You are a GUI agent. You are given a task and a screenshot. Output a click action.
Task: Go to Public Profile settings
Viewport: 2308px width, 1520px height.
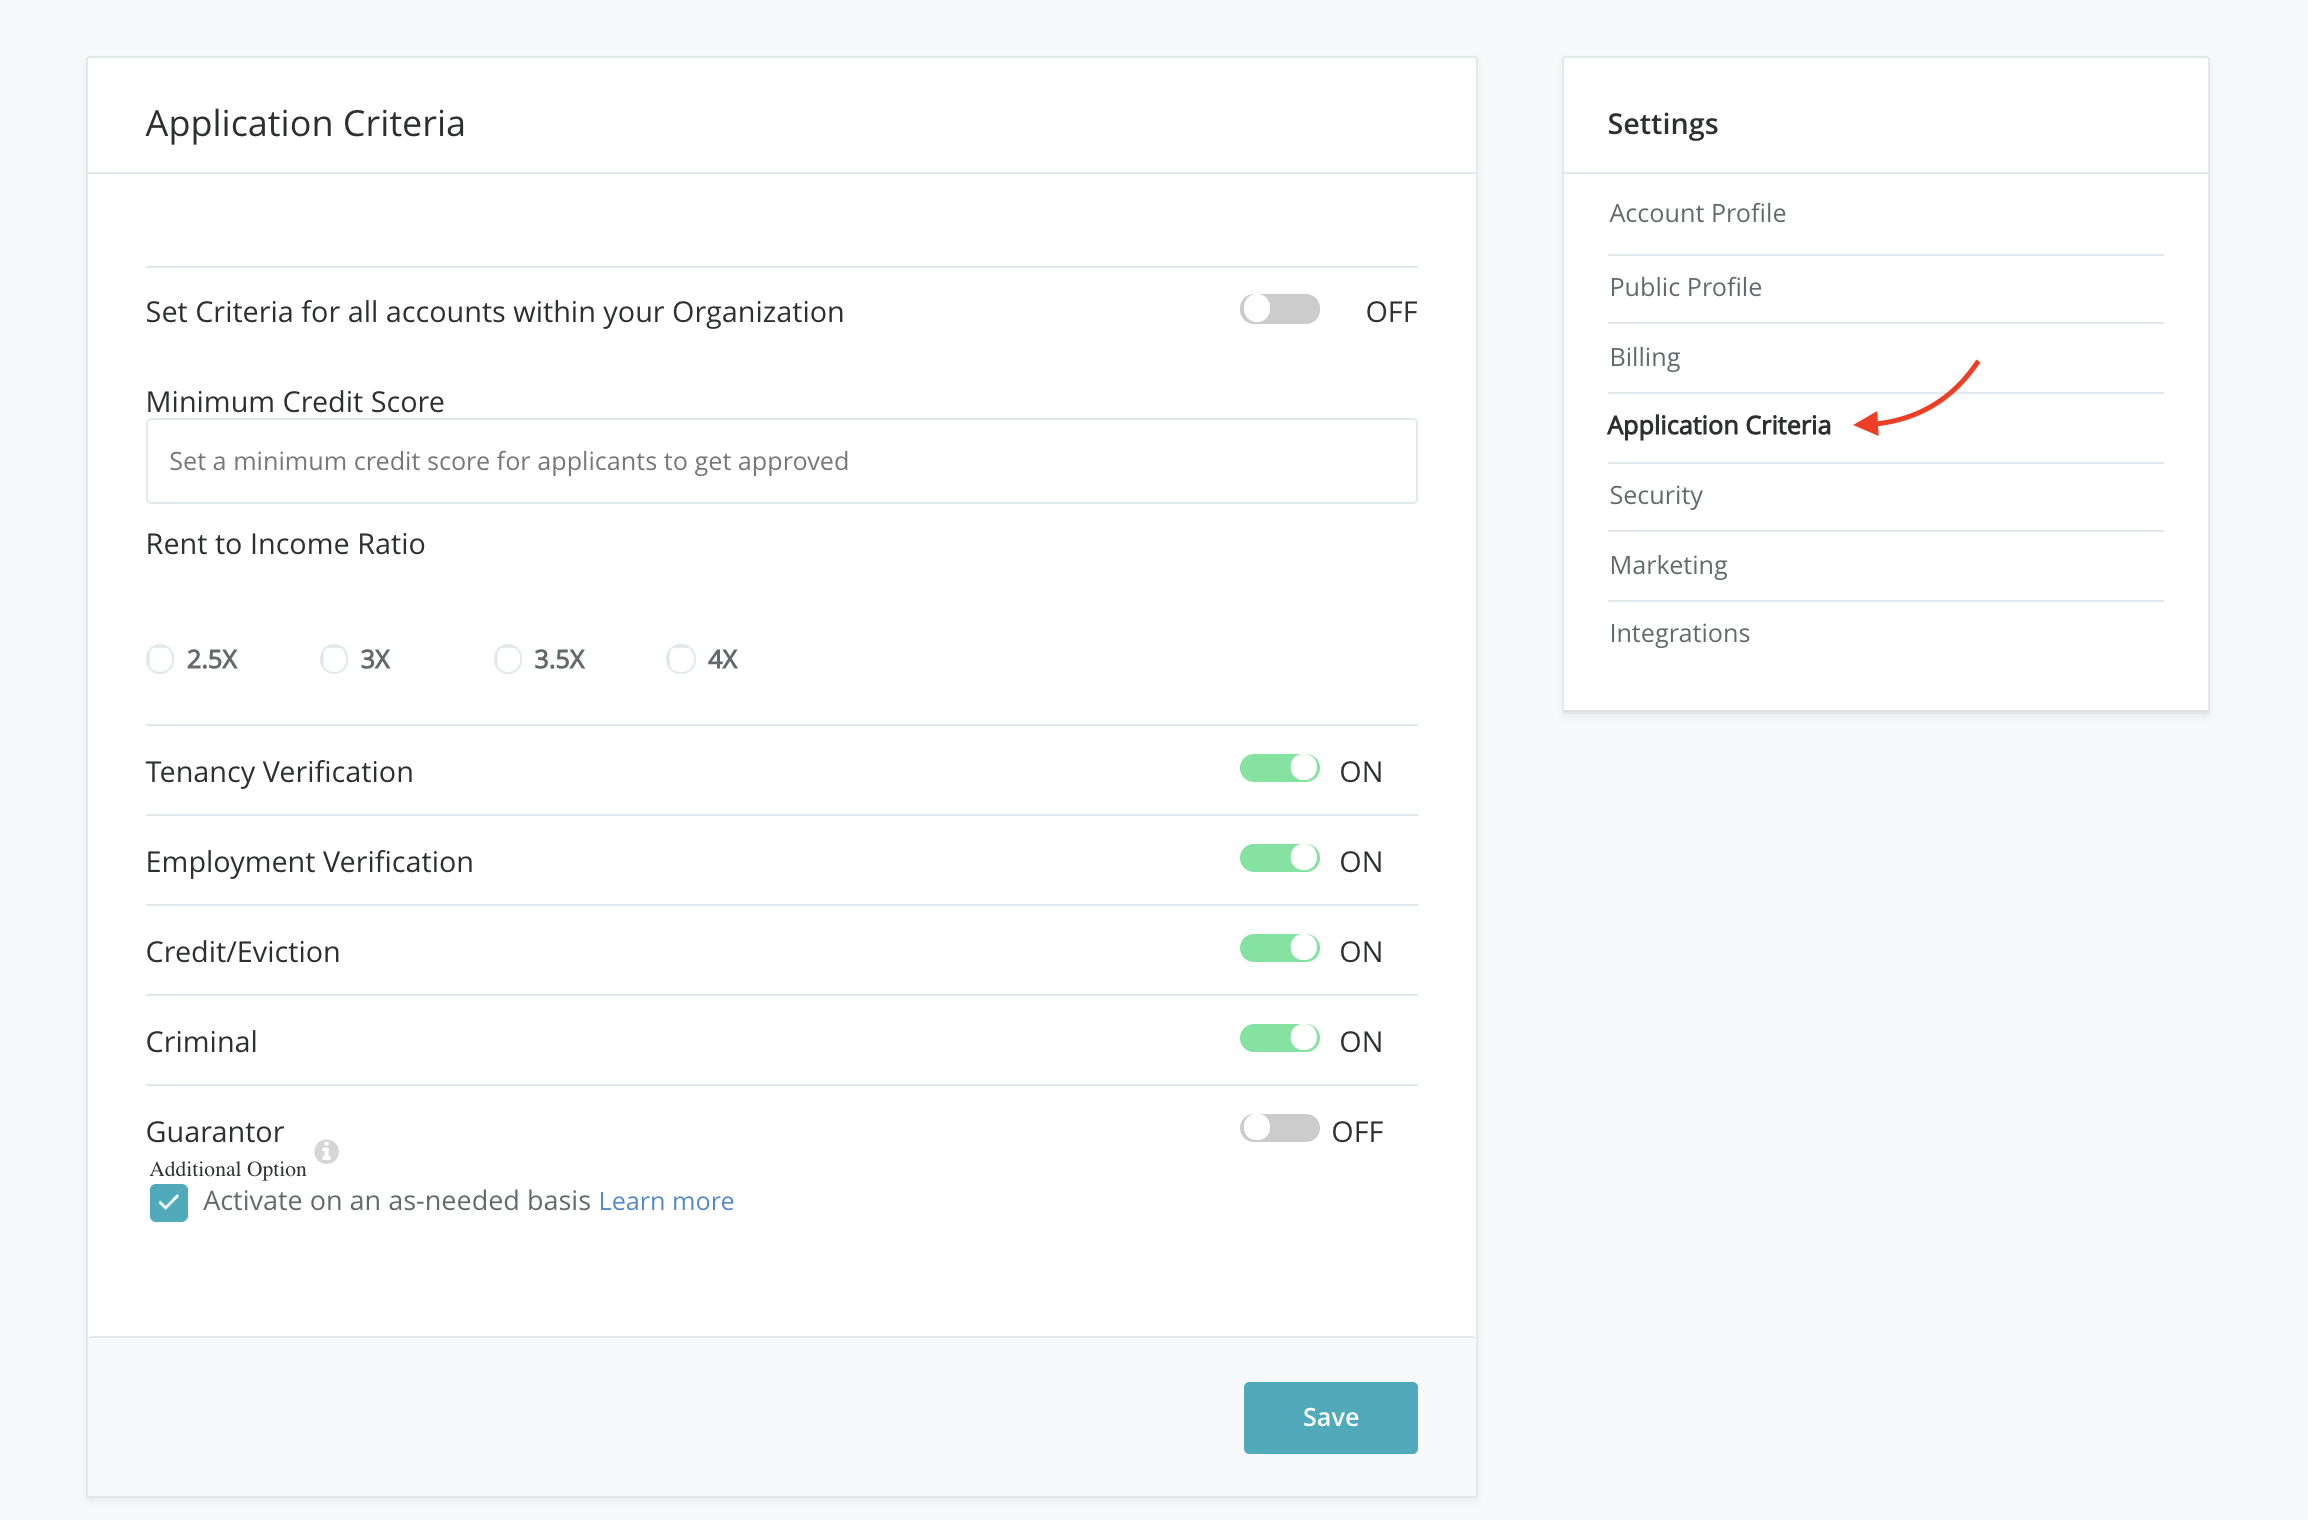coord(1685,287)
